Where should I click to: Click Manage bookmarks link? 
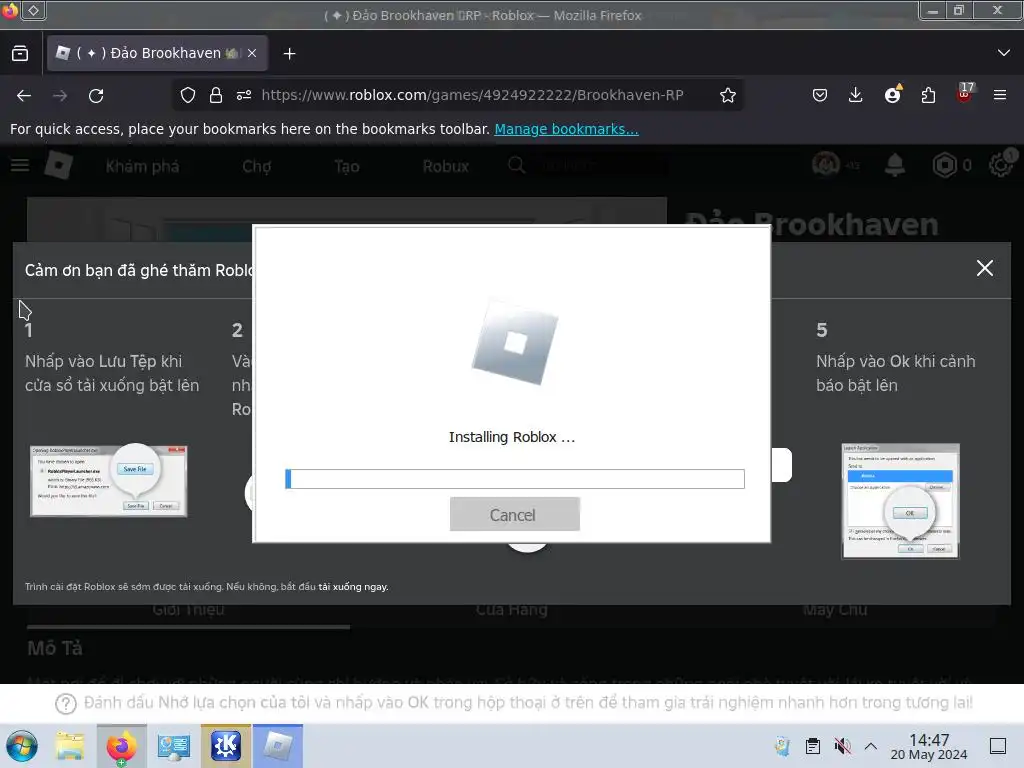click(566, 129)
